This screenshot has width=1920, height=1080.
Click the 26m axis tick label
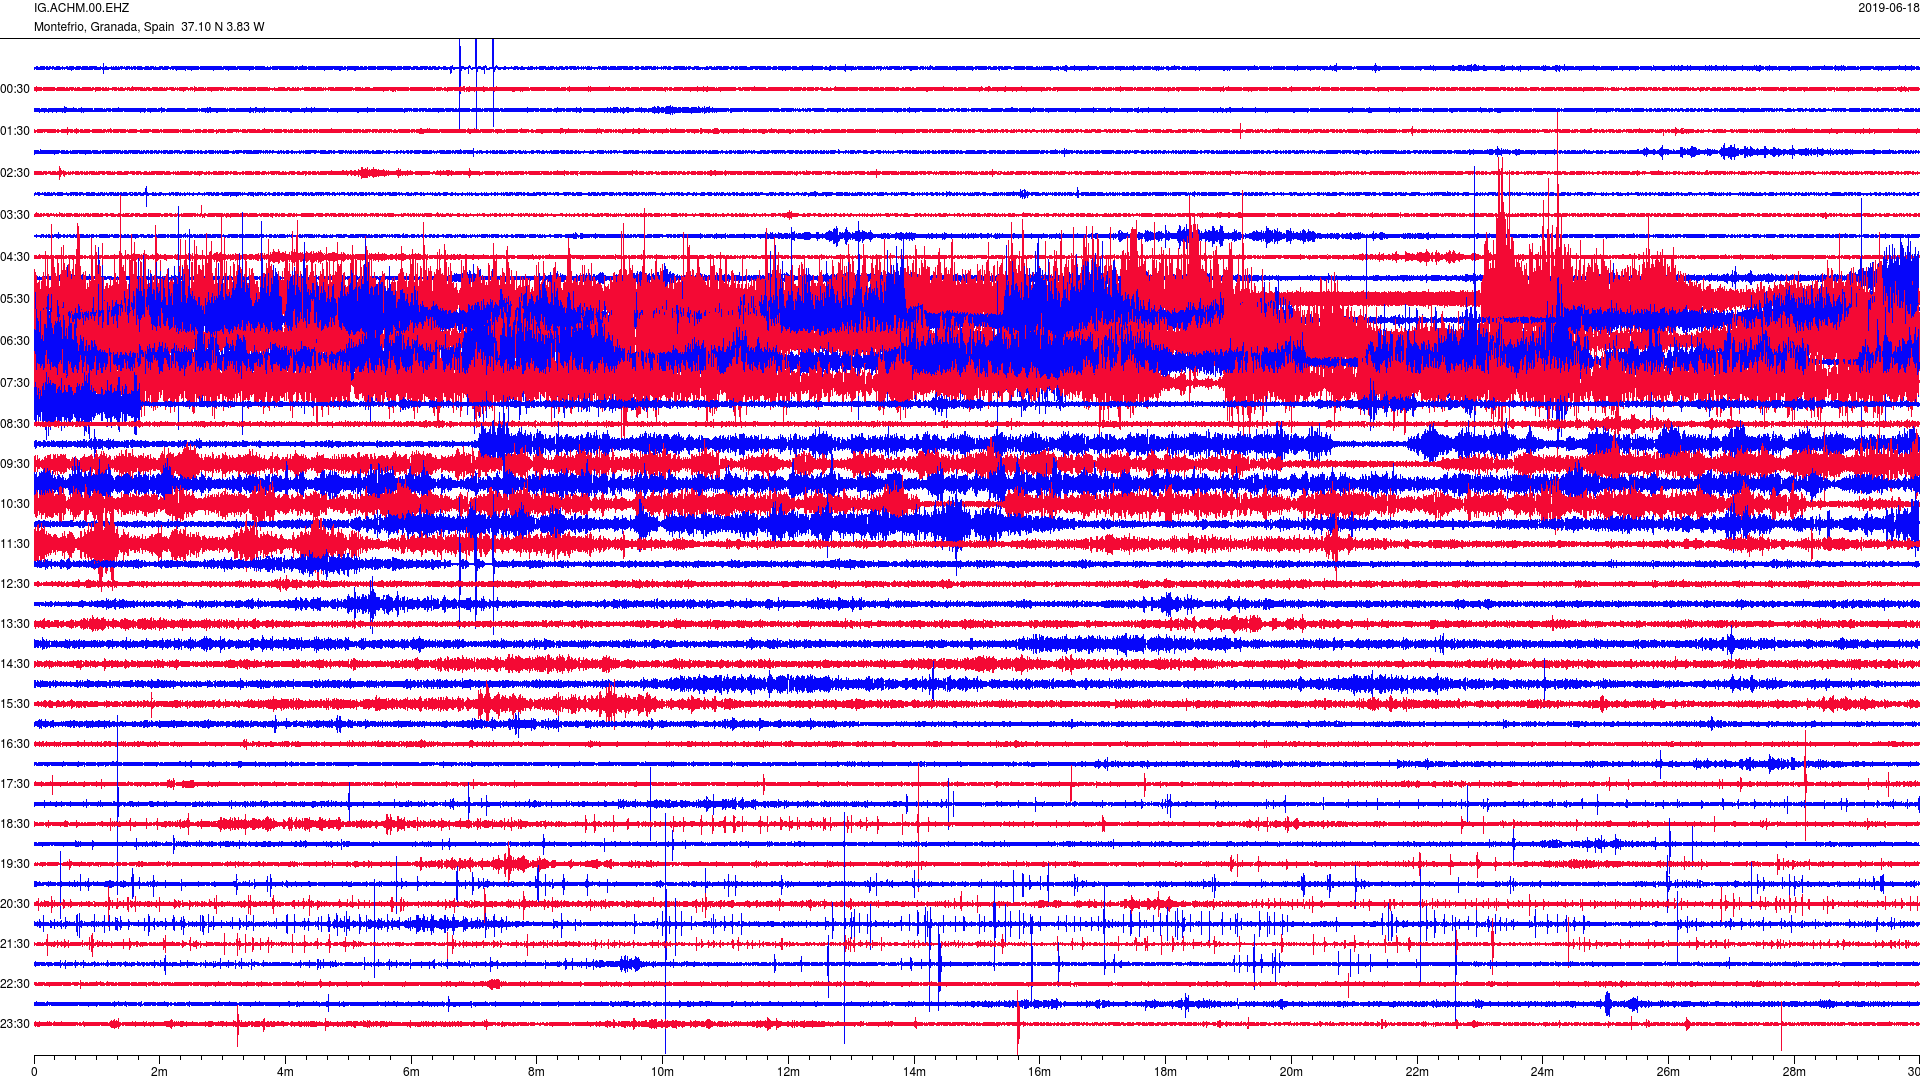pos(1668,1072)
